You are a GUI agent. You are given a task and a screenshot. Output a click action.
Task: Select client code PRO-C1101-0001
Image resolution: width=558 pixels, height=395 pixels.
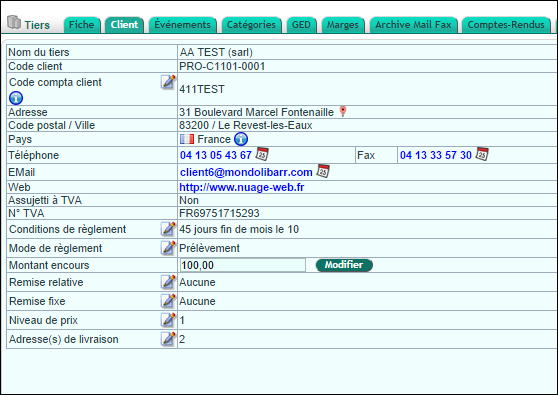click(x=222, y=66)
